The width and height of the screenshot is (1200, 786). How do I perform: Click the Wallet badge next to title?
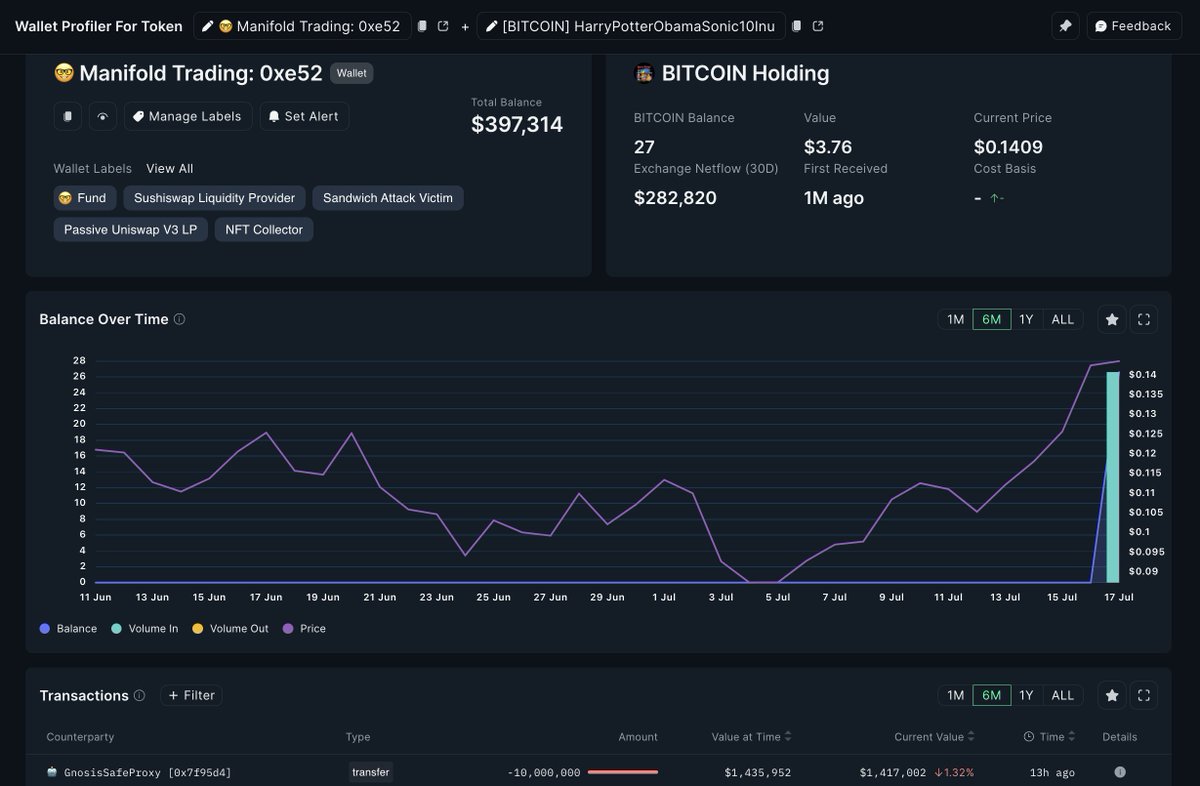click(x=351, y=73)
